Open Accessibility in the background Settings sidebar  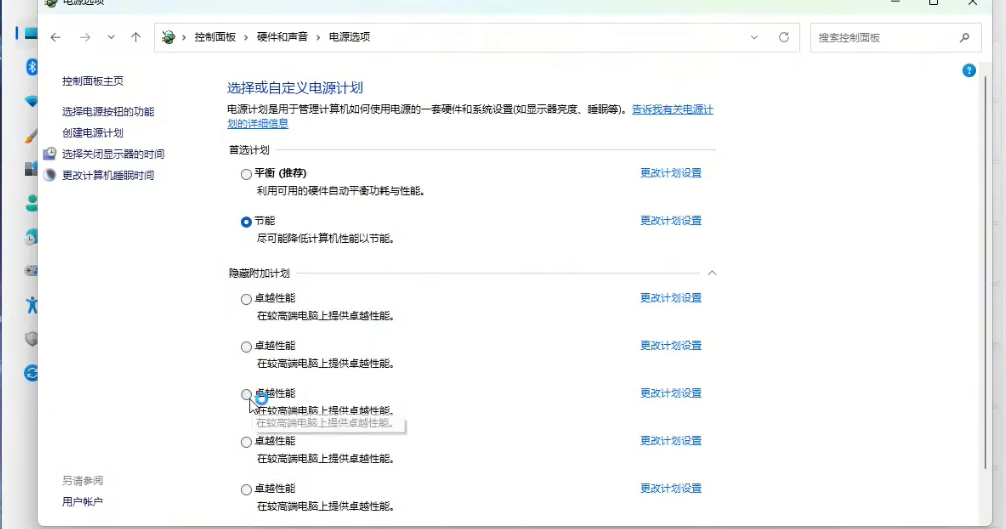coord(31,304)
